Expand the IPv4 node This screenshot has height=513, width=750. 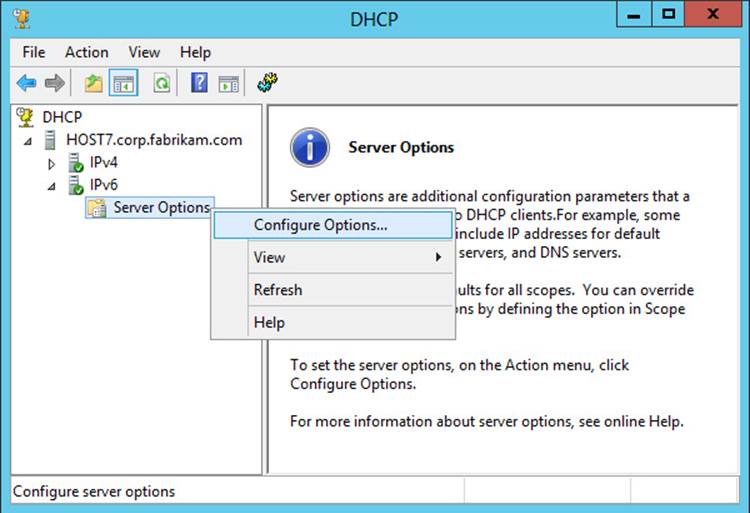point(52,164)
